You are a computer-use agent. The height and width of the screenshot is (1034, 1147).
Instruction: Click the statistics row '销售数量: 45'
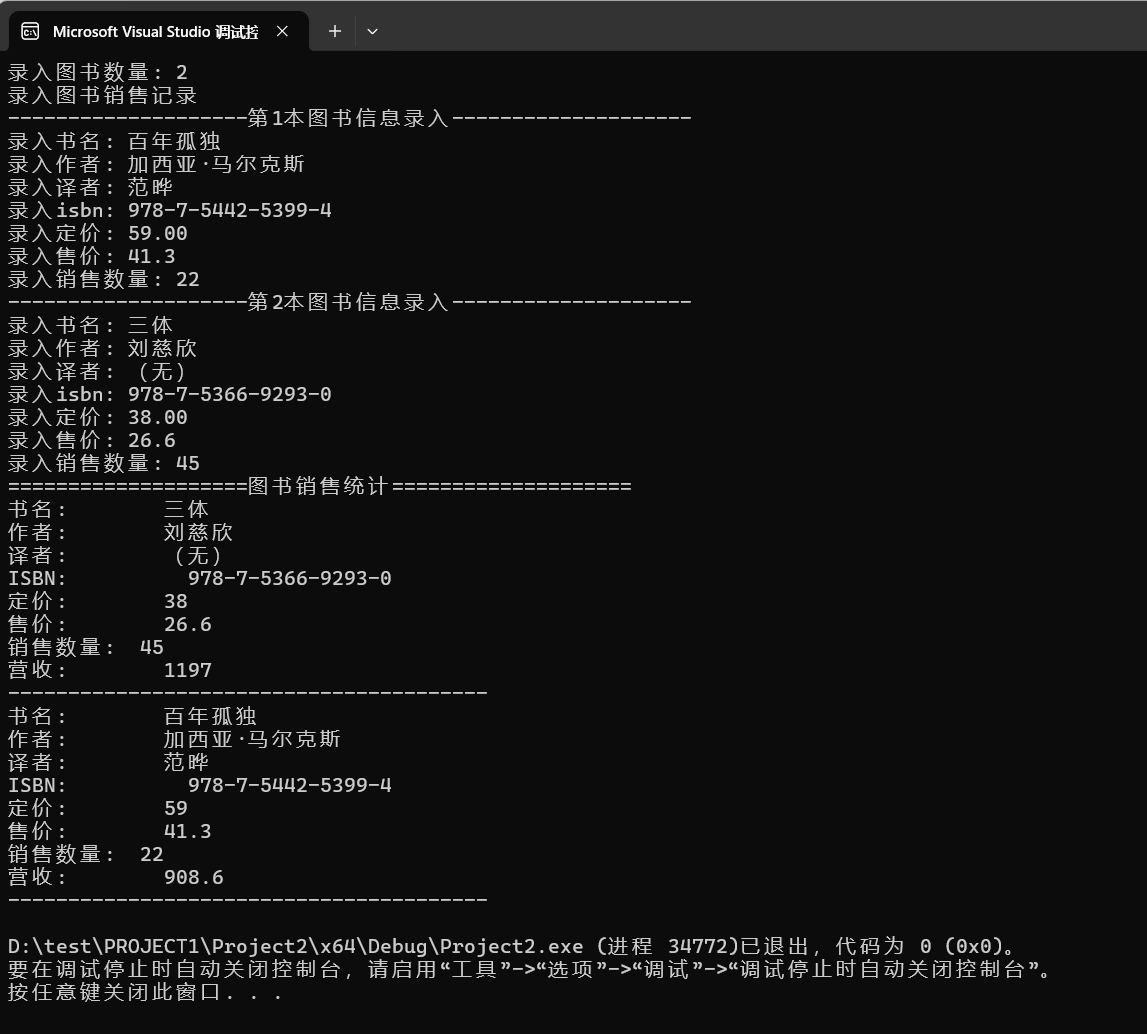(86, 648)
